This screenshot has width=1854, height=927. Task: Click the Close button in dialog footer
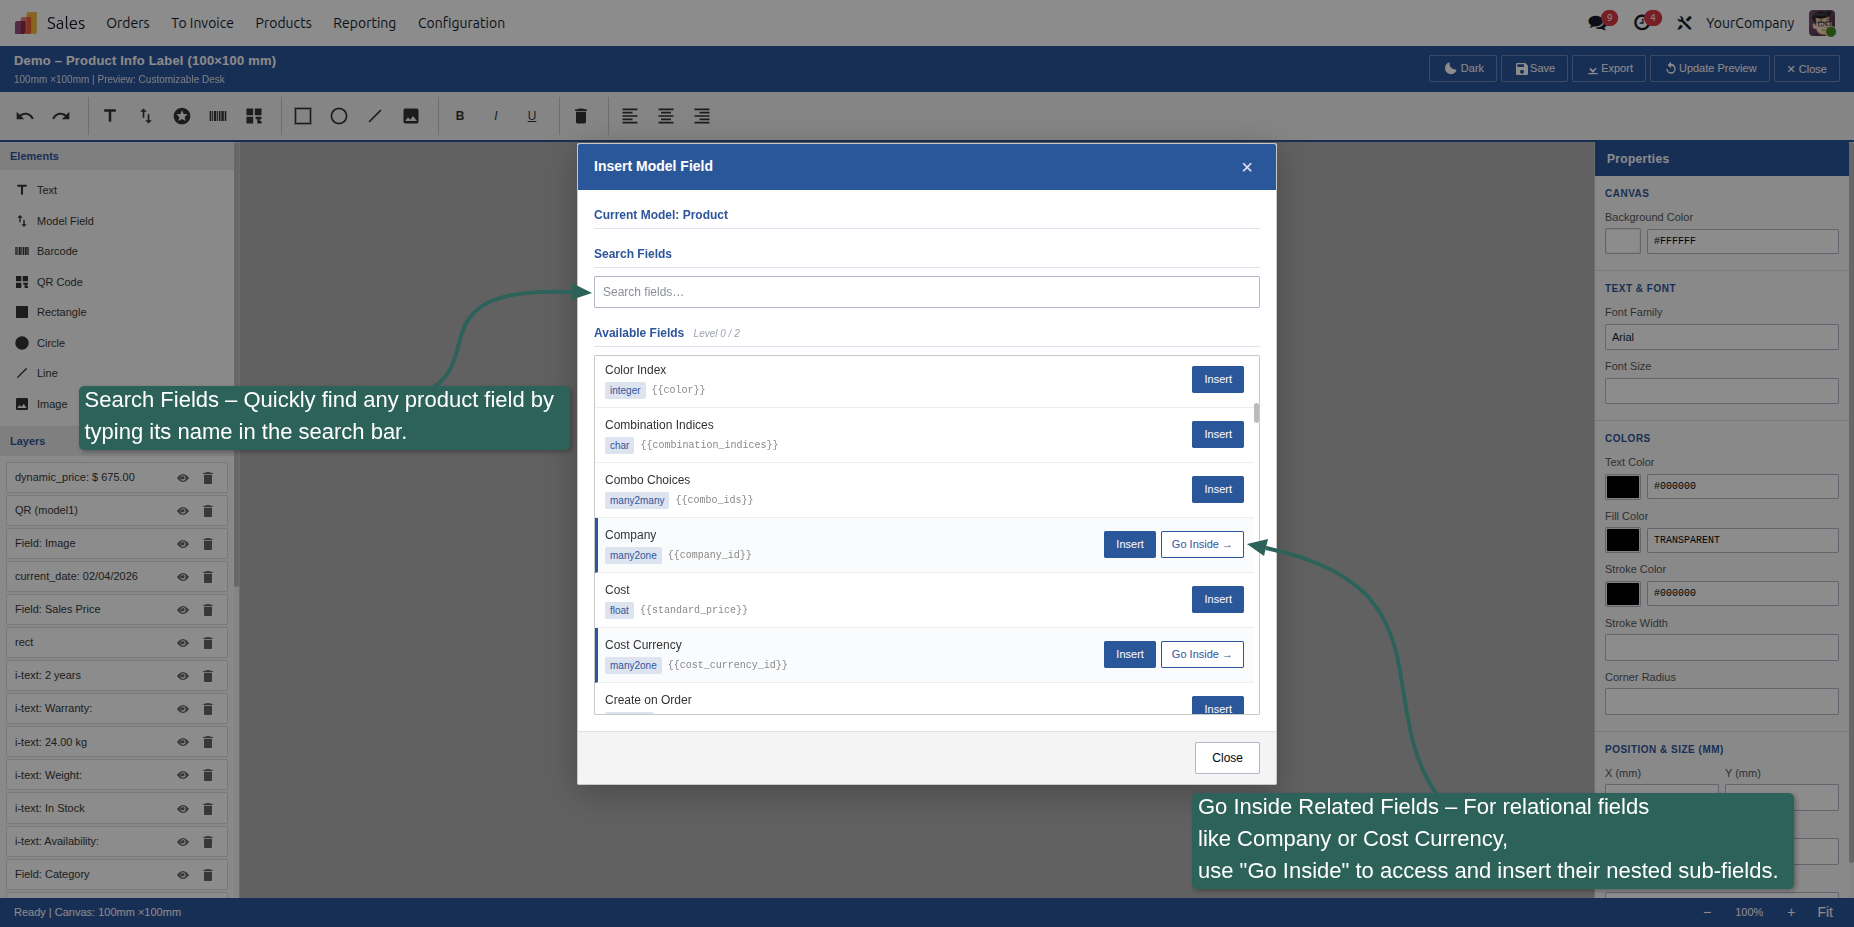click(x=1227, y=758)
